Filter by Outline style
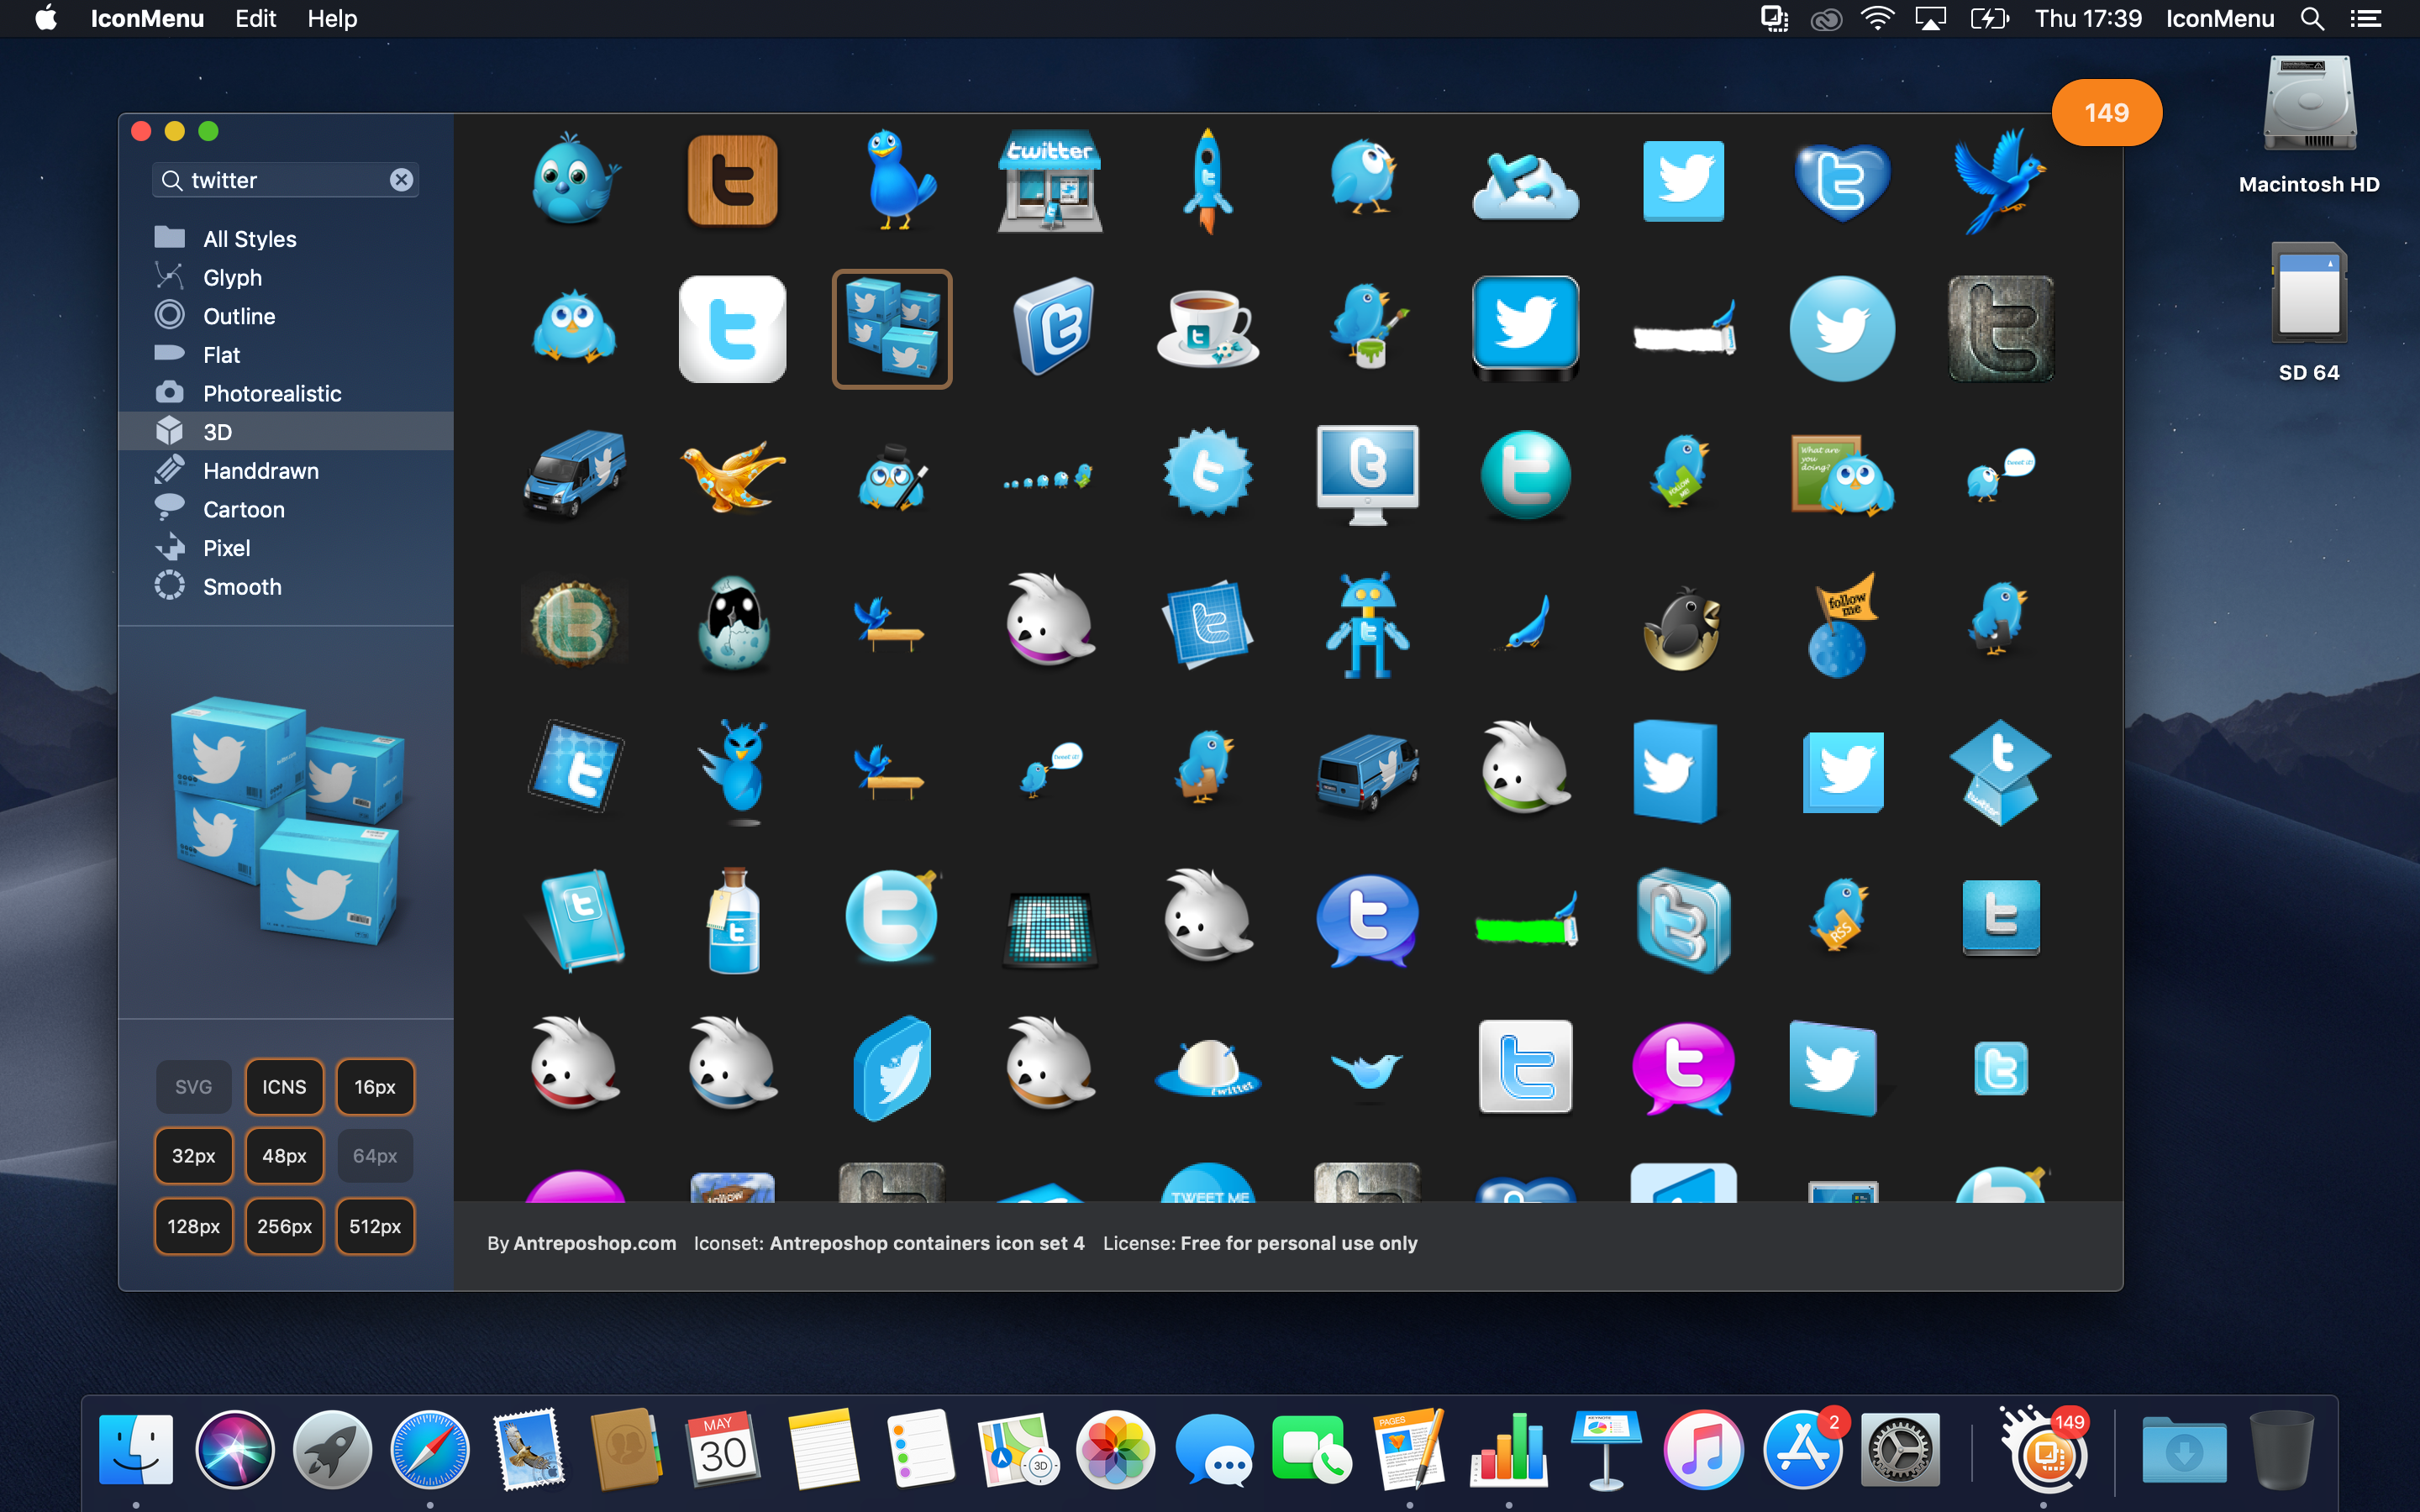This screenshot has height=1512, width=2420. (286, 316)
